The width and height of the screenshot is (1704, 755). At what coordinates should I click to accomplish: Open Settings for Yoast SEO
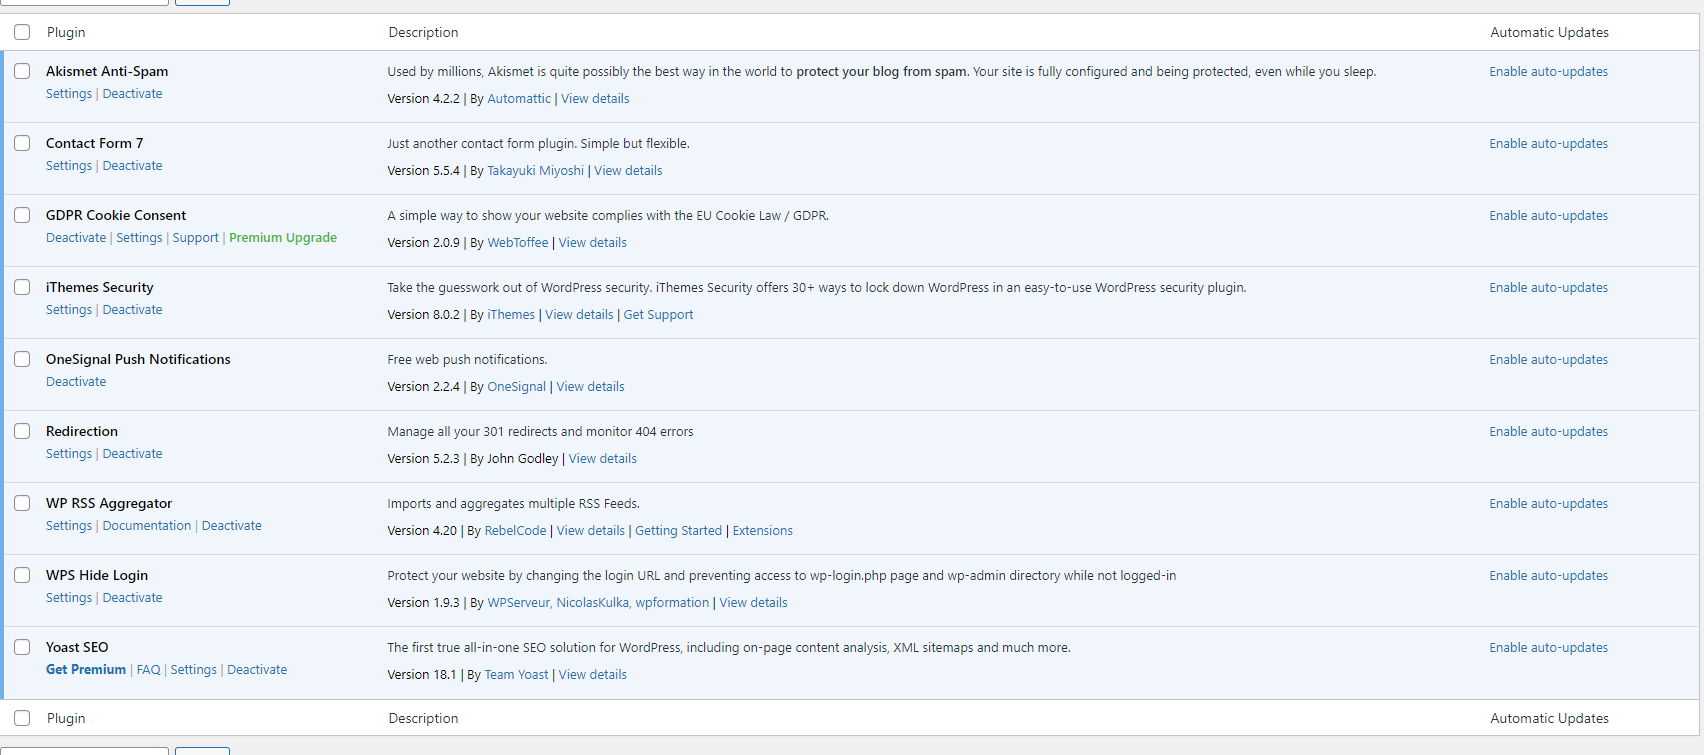coord(193,670)
